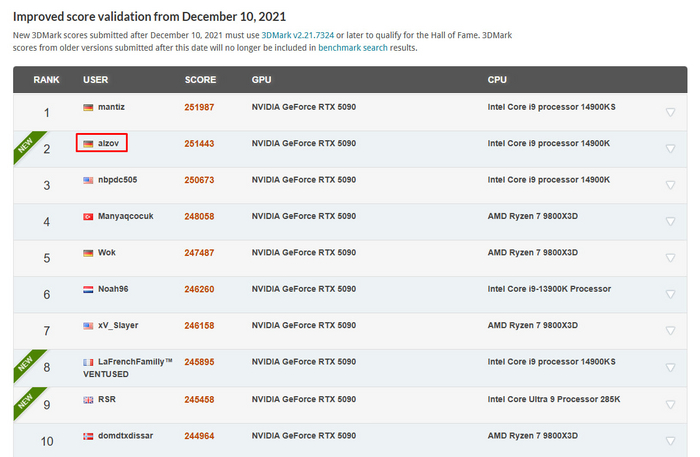Image resolution: width=700 pixels, height=457 pixels.
Task: Click the Improved score validation heading
Action: point(149,17)
